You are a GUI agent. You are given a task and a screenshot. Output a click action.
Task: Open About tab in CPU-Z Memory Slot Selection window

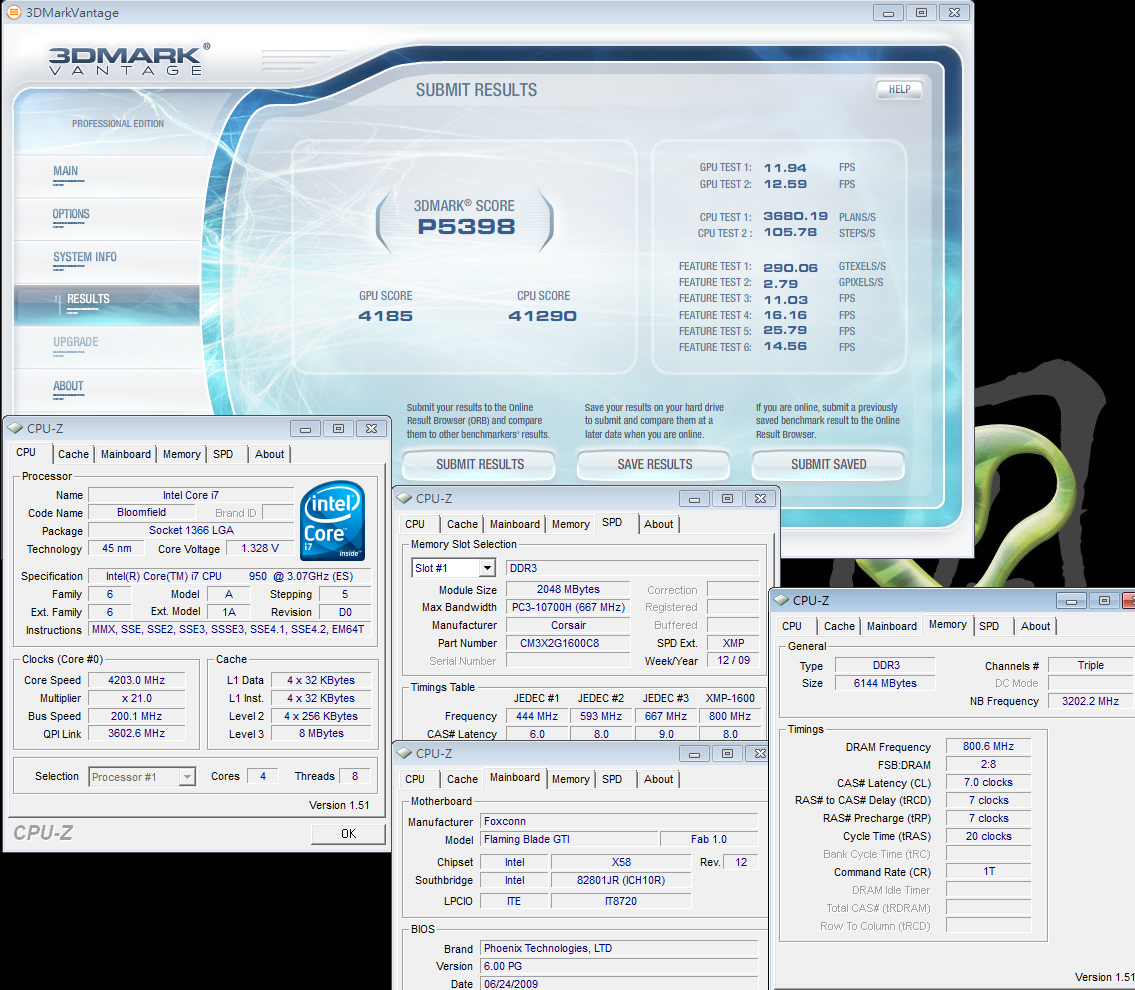pos(658,525)
